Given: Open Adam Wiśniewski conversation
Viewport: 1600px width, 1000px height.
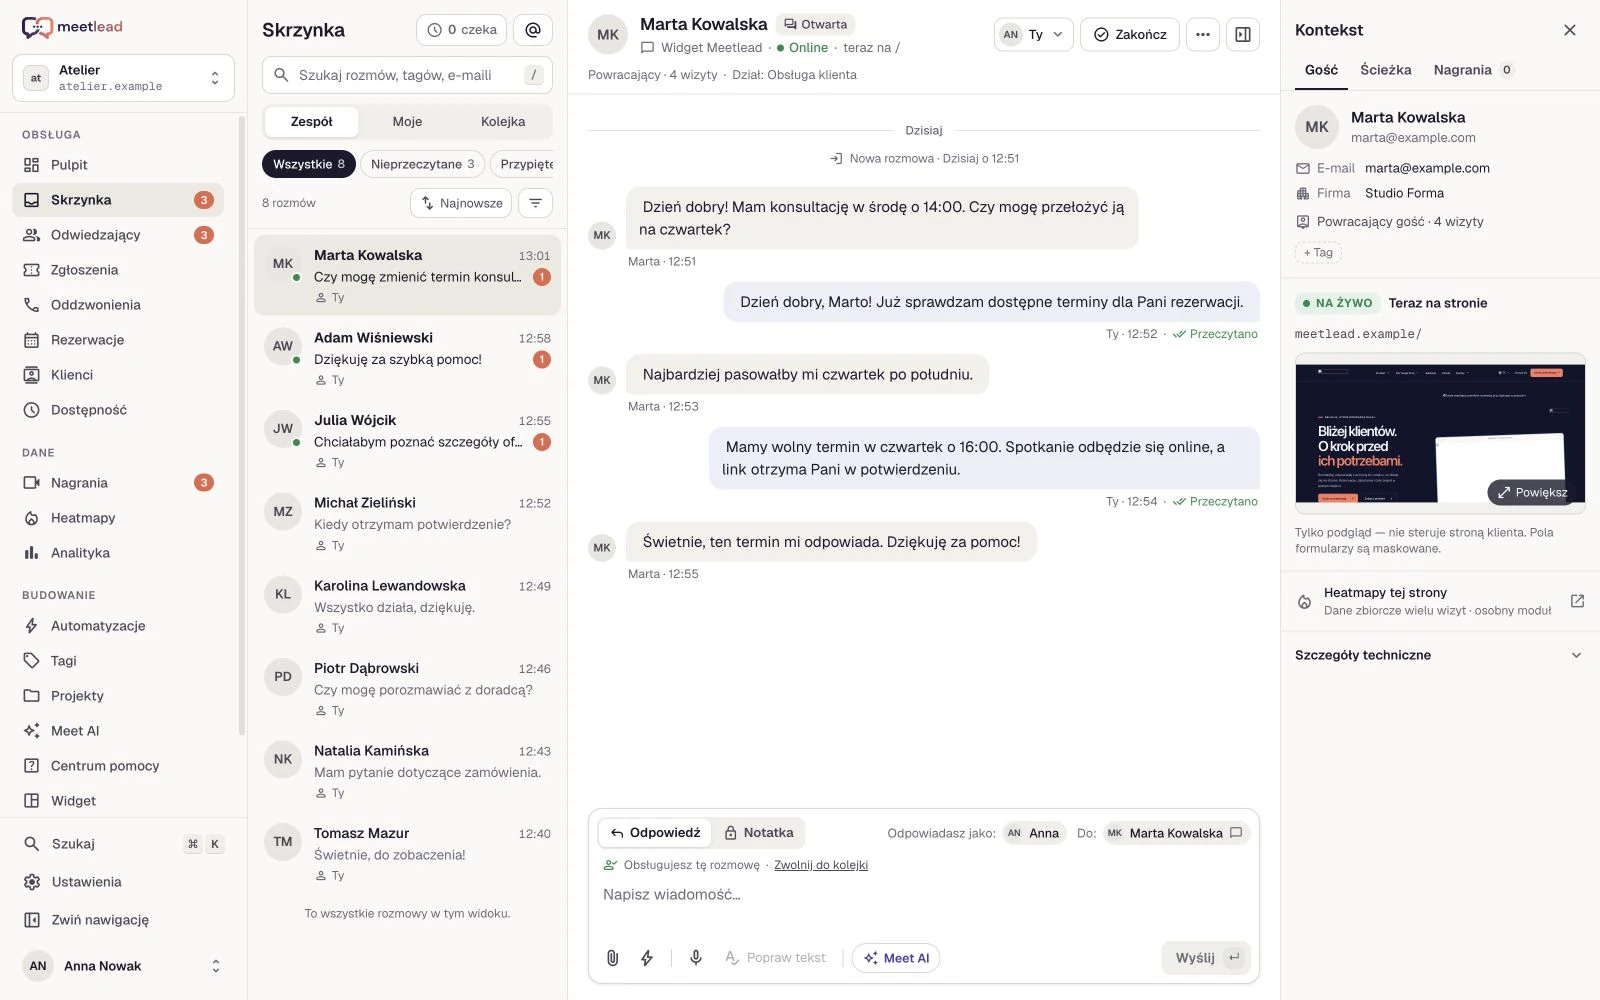Looking at the screenshot, I should click(407, 359).
